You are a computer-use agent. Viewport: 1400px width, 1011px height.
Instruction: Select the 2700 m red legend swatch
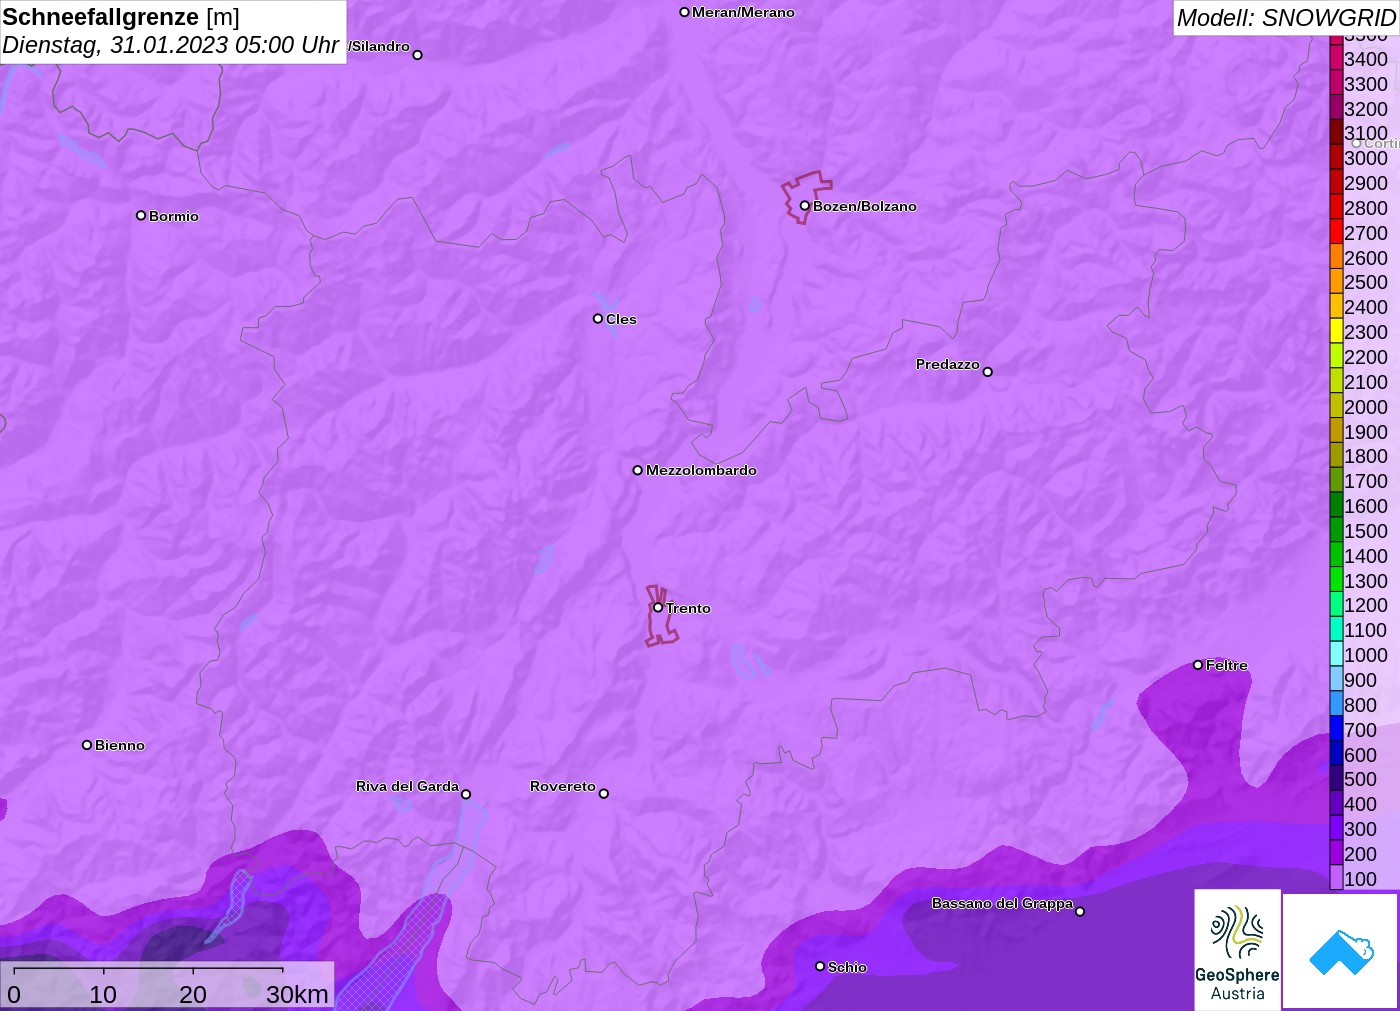point(1336,233)
